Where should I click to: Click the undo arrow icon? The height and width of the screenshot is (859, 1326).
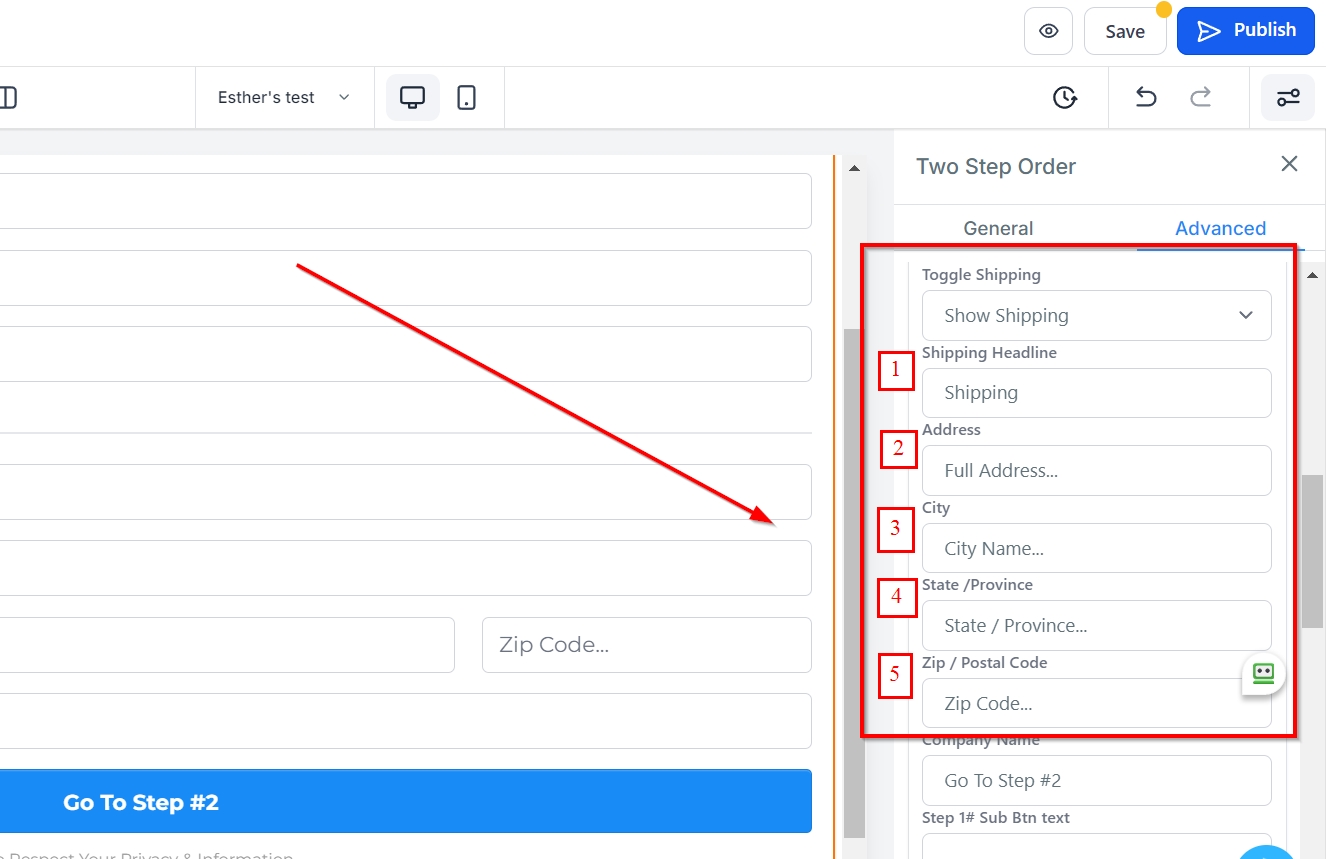(x=1146, y=97)
